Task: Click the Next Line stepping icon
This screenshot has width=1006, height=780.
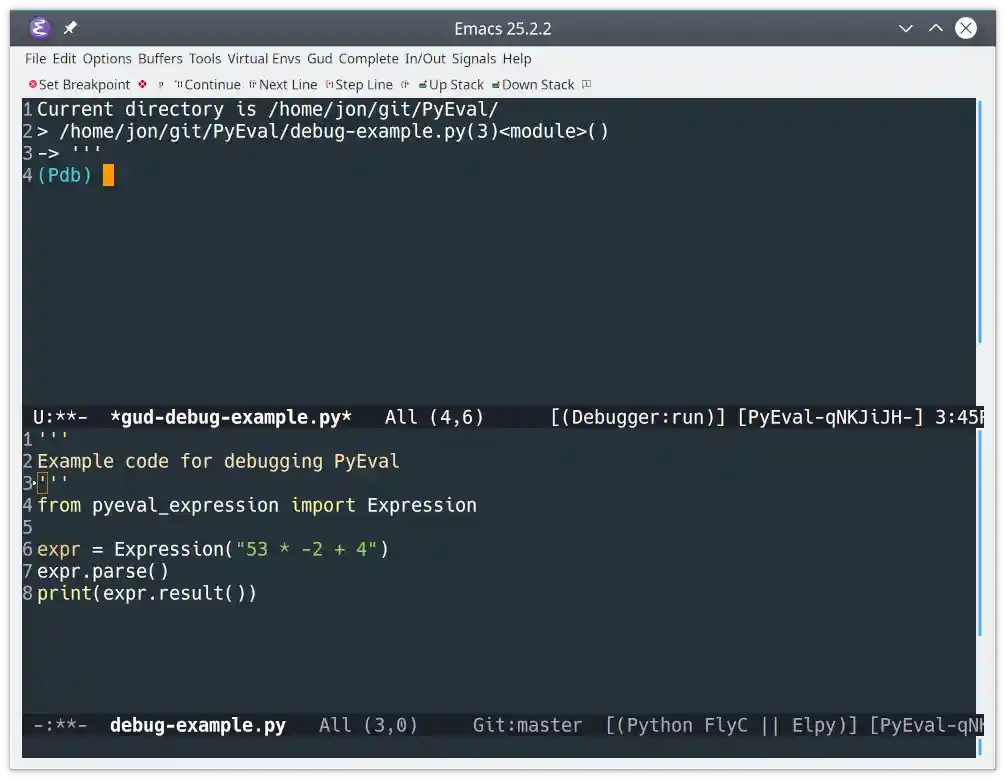Action: pos(283,85)
